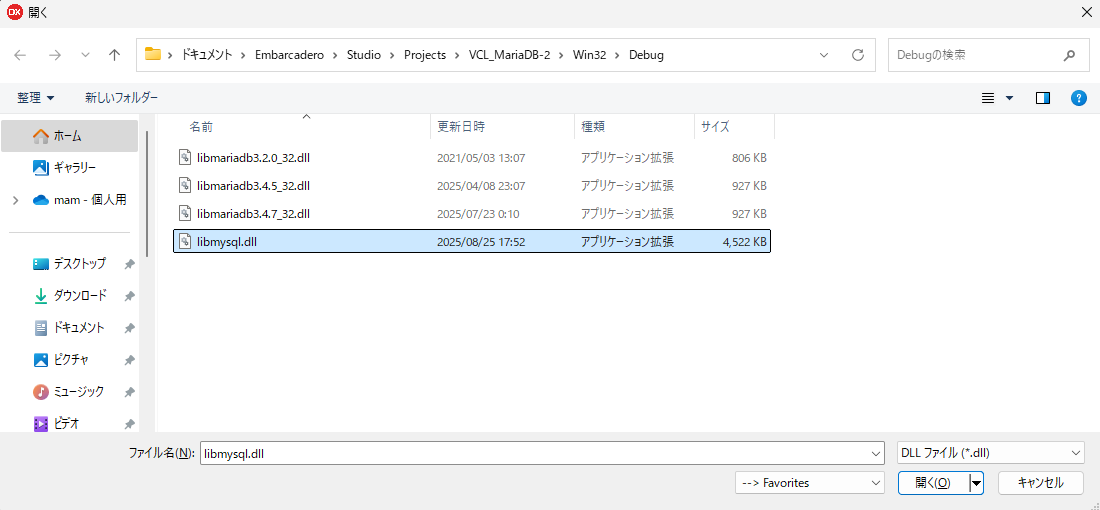Open the 整理 menu

pos(36,98)
